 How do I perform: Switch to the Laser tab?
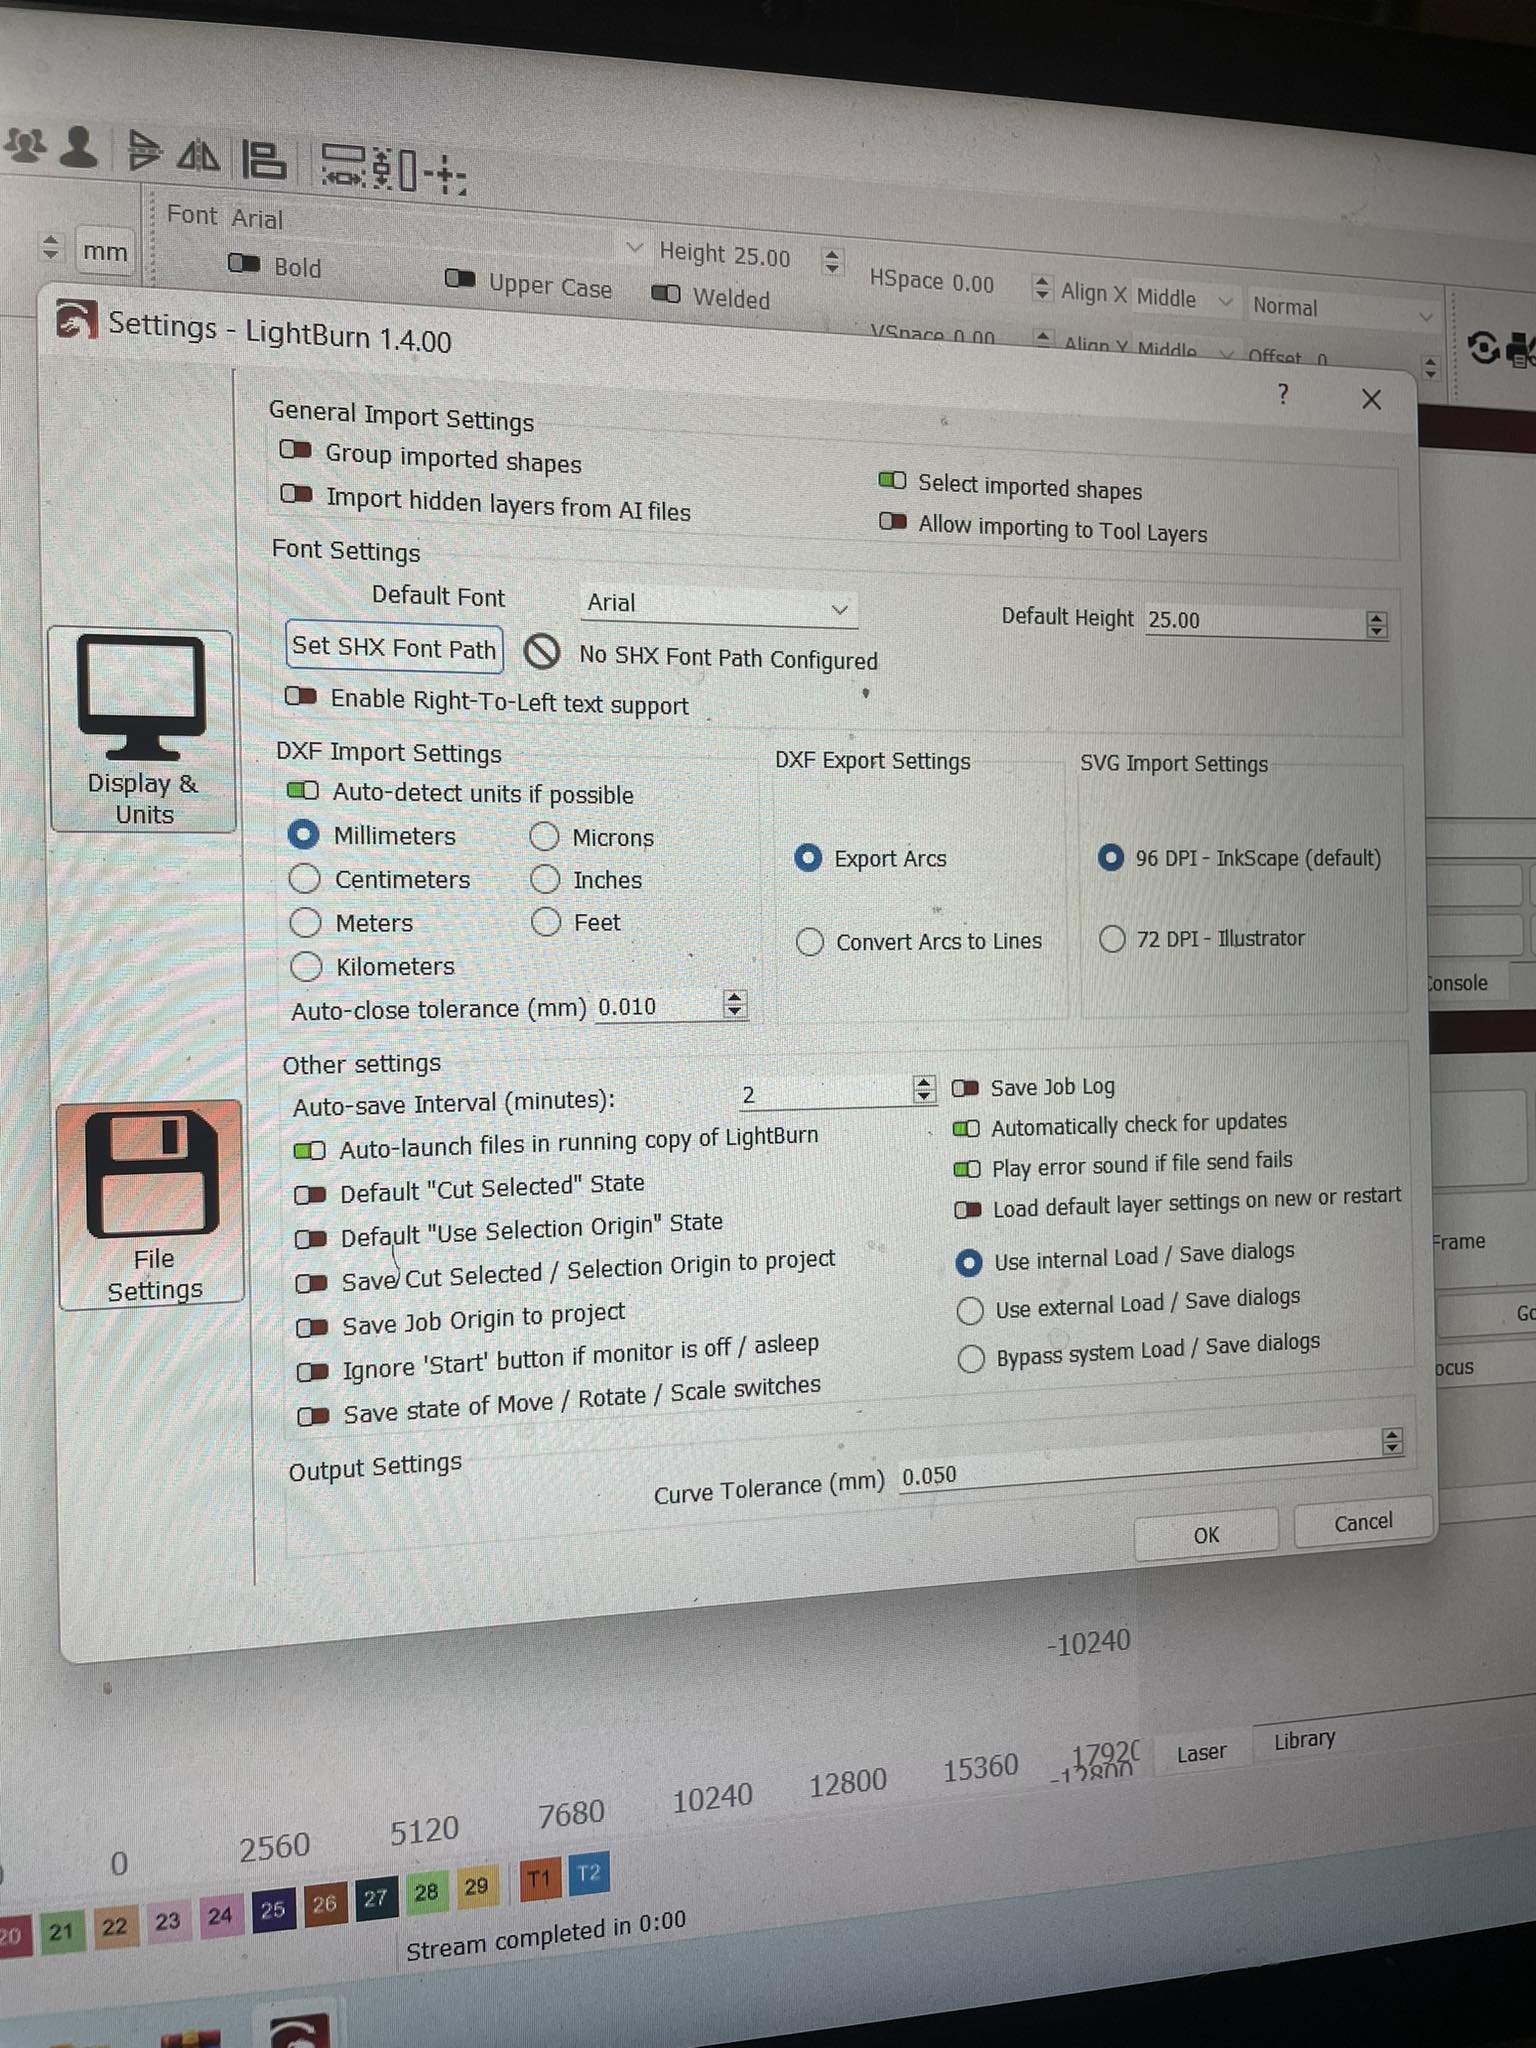[x=1201, y=1753]
